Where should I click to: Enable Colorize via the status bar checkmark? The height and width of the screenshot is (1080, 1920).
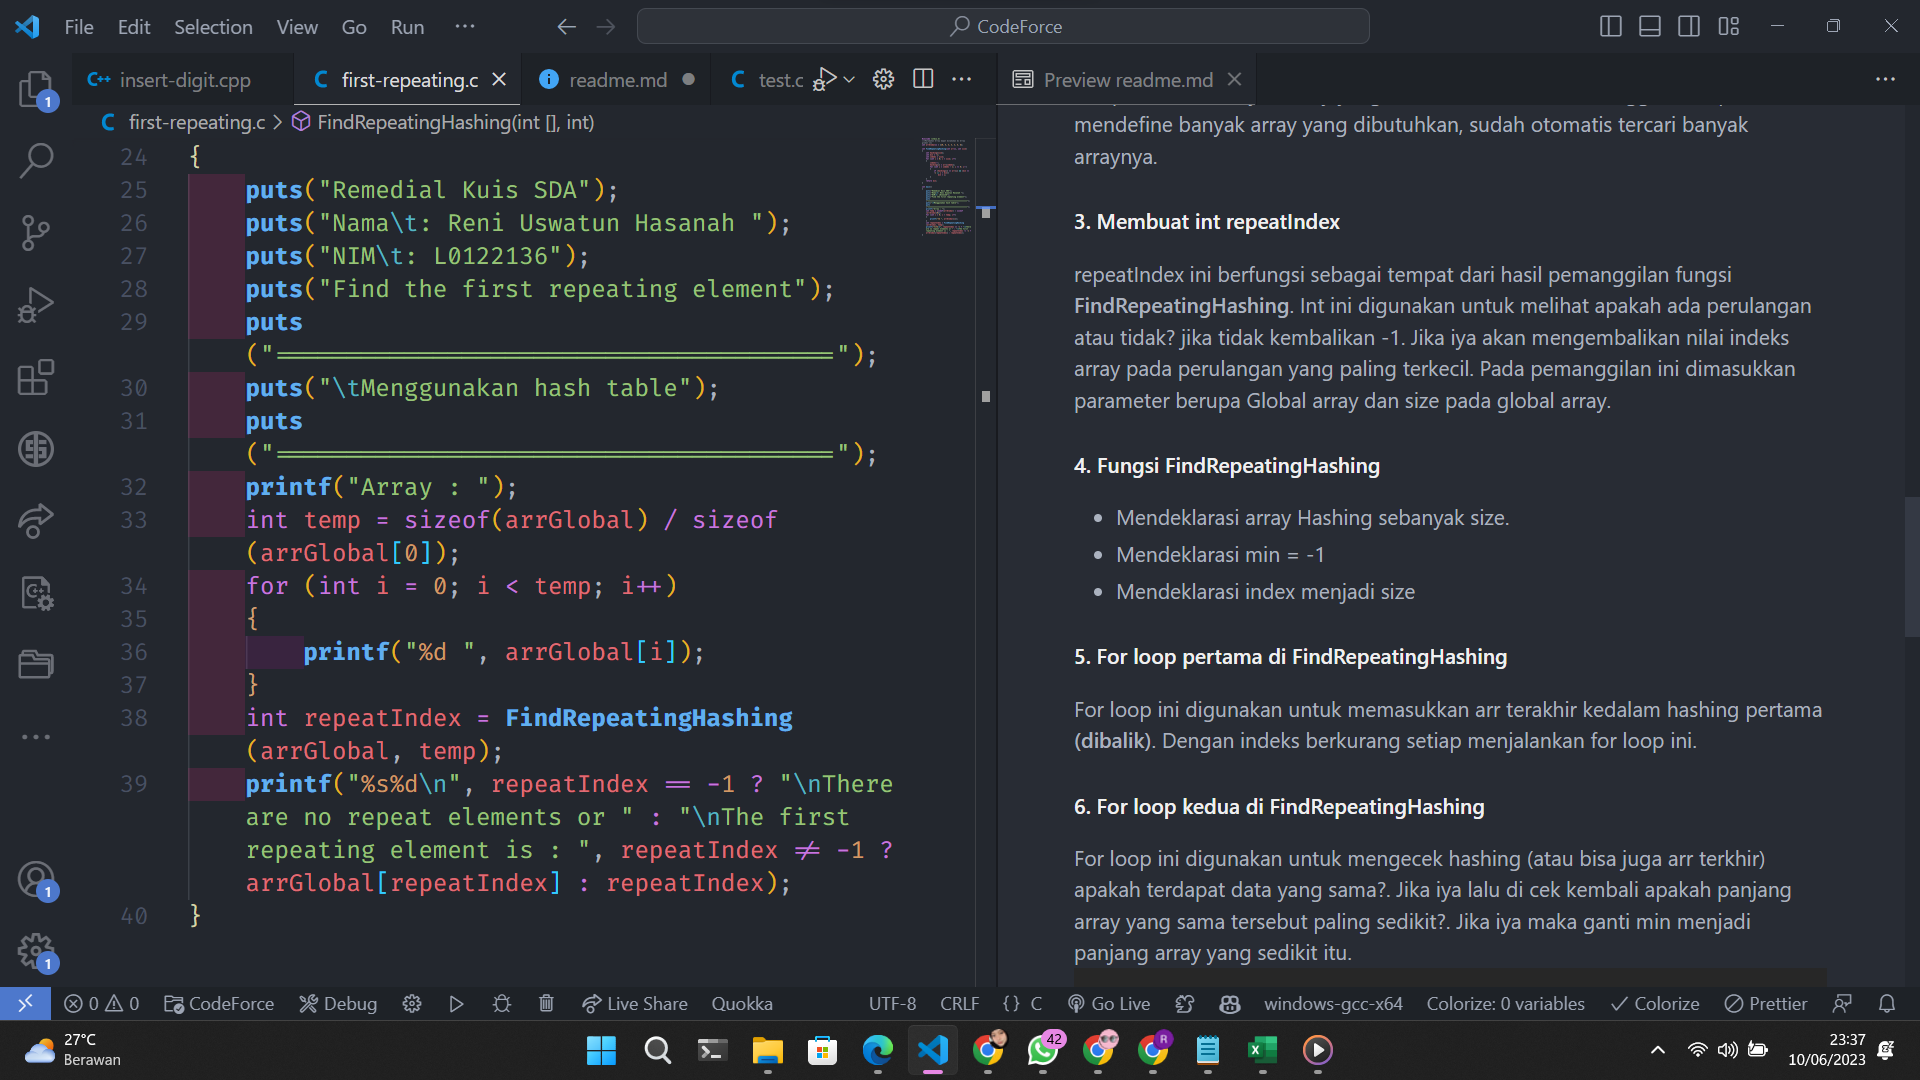1655,1003
